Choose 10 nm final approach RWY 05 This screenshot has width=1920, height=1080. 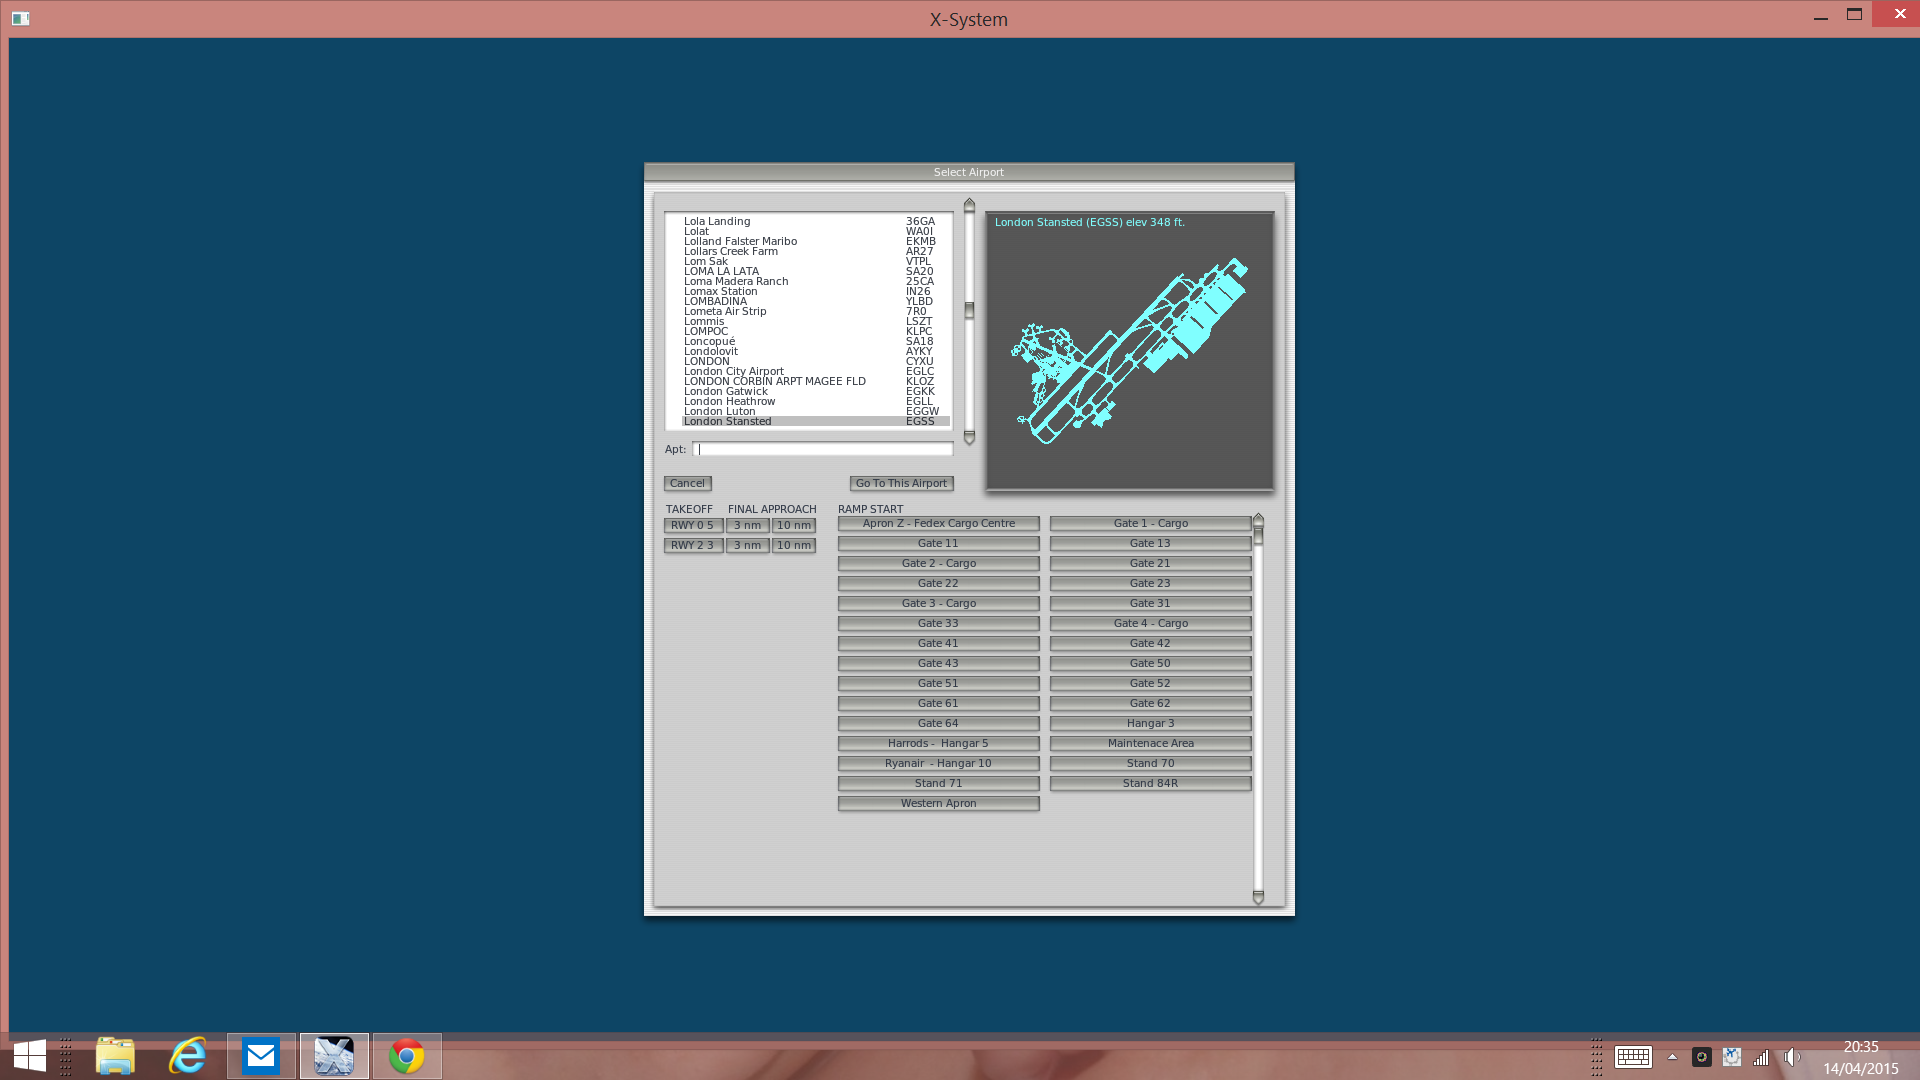click(x=794, y=525)
